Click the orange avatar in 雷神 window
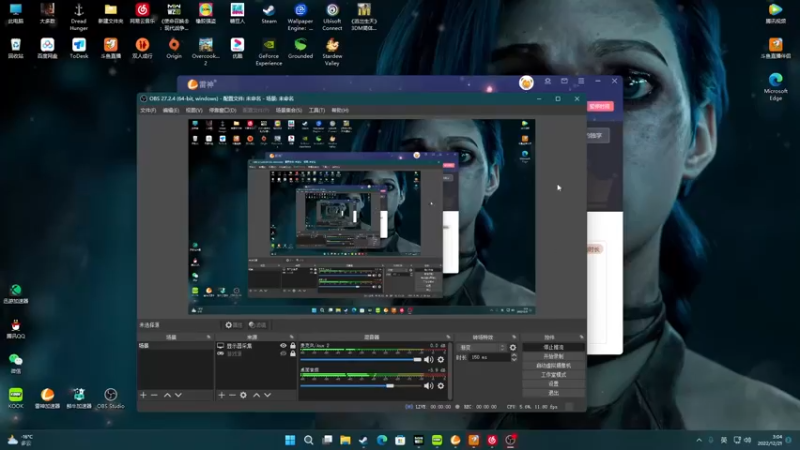The width and height of the screenshot is (800, 450). tap(526, 82)
